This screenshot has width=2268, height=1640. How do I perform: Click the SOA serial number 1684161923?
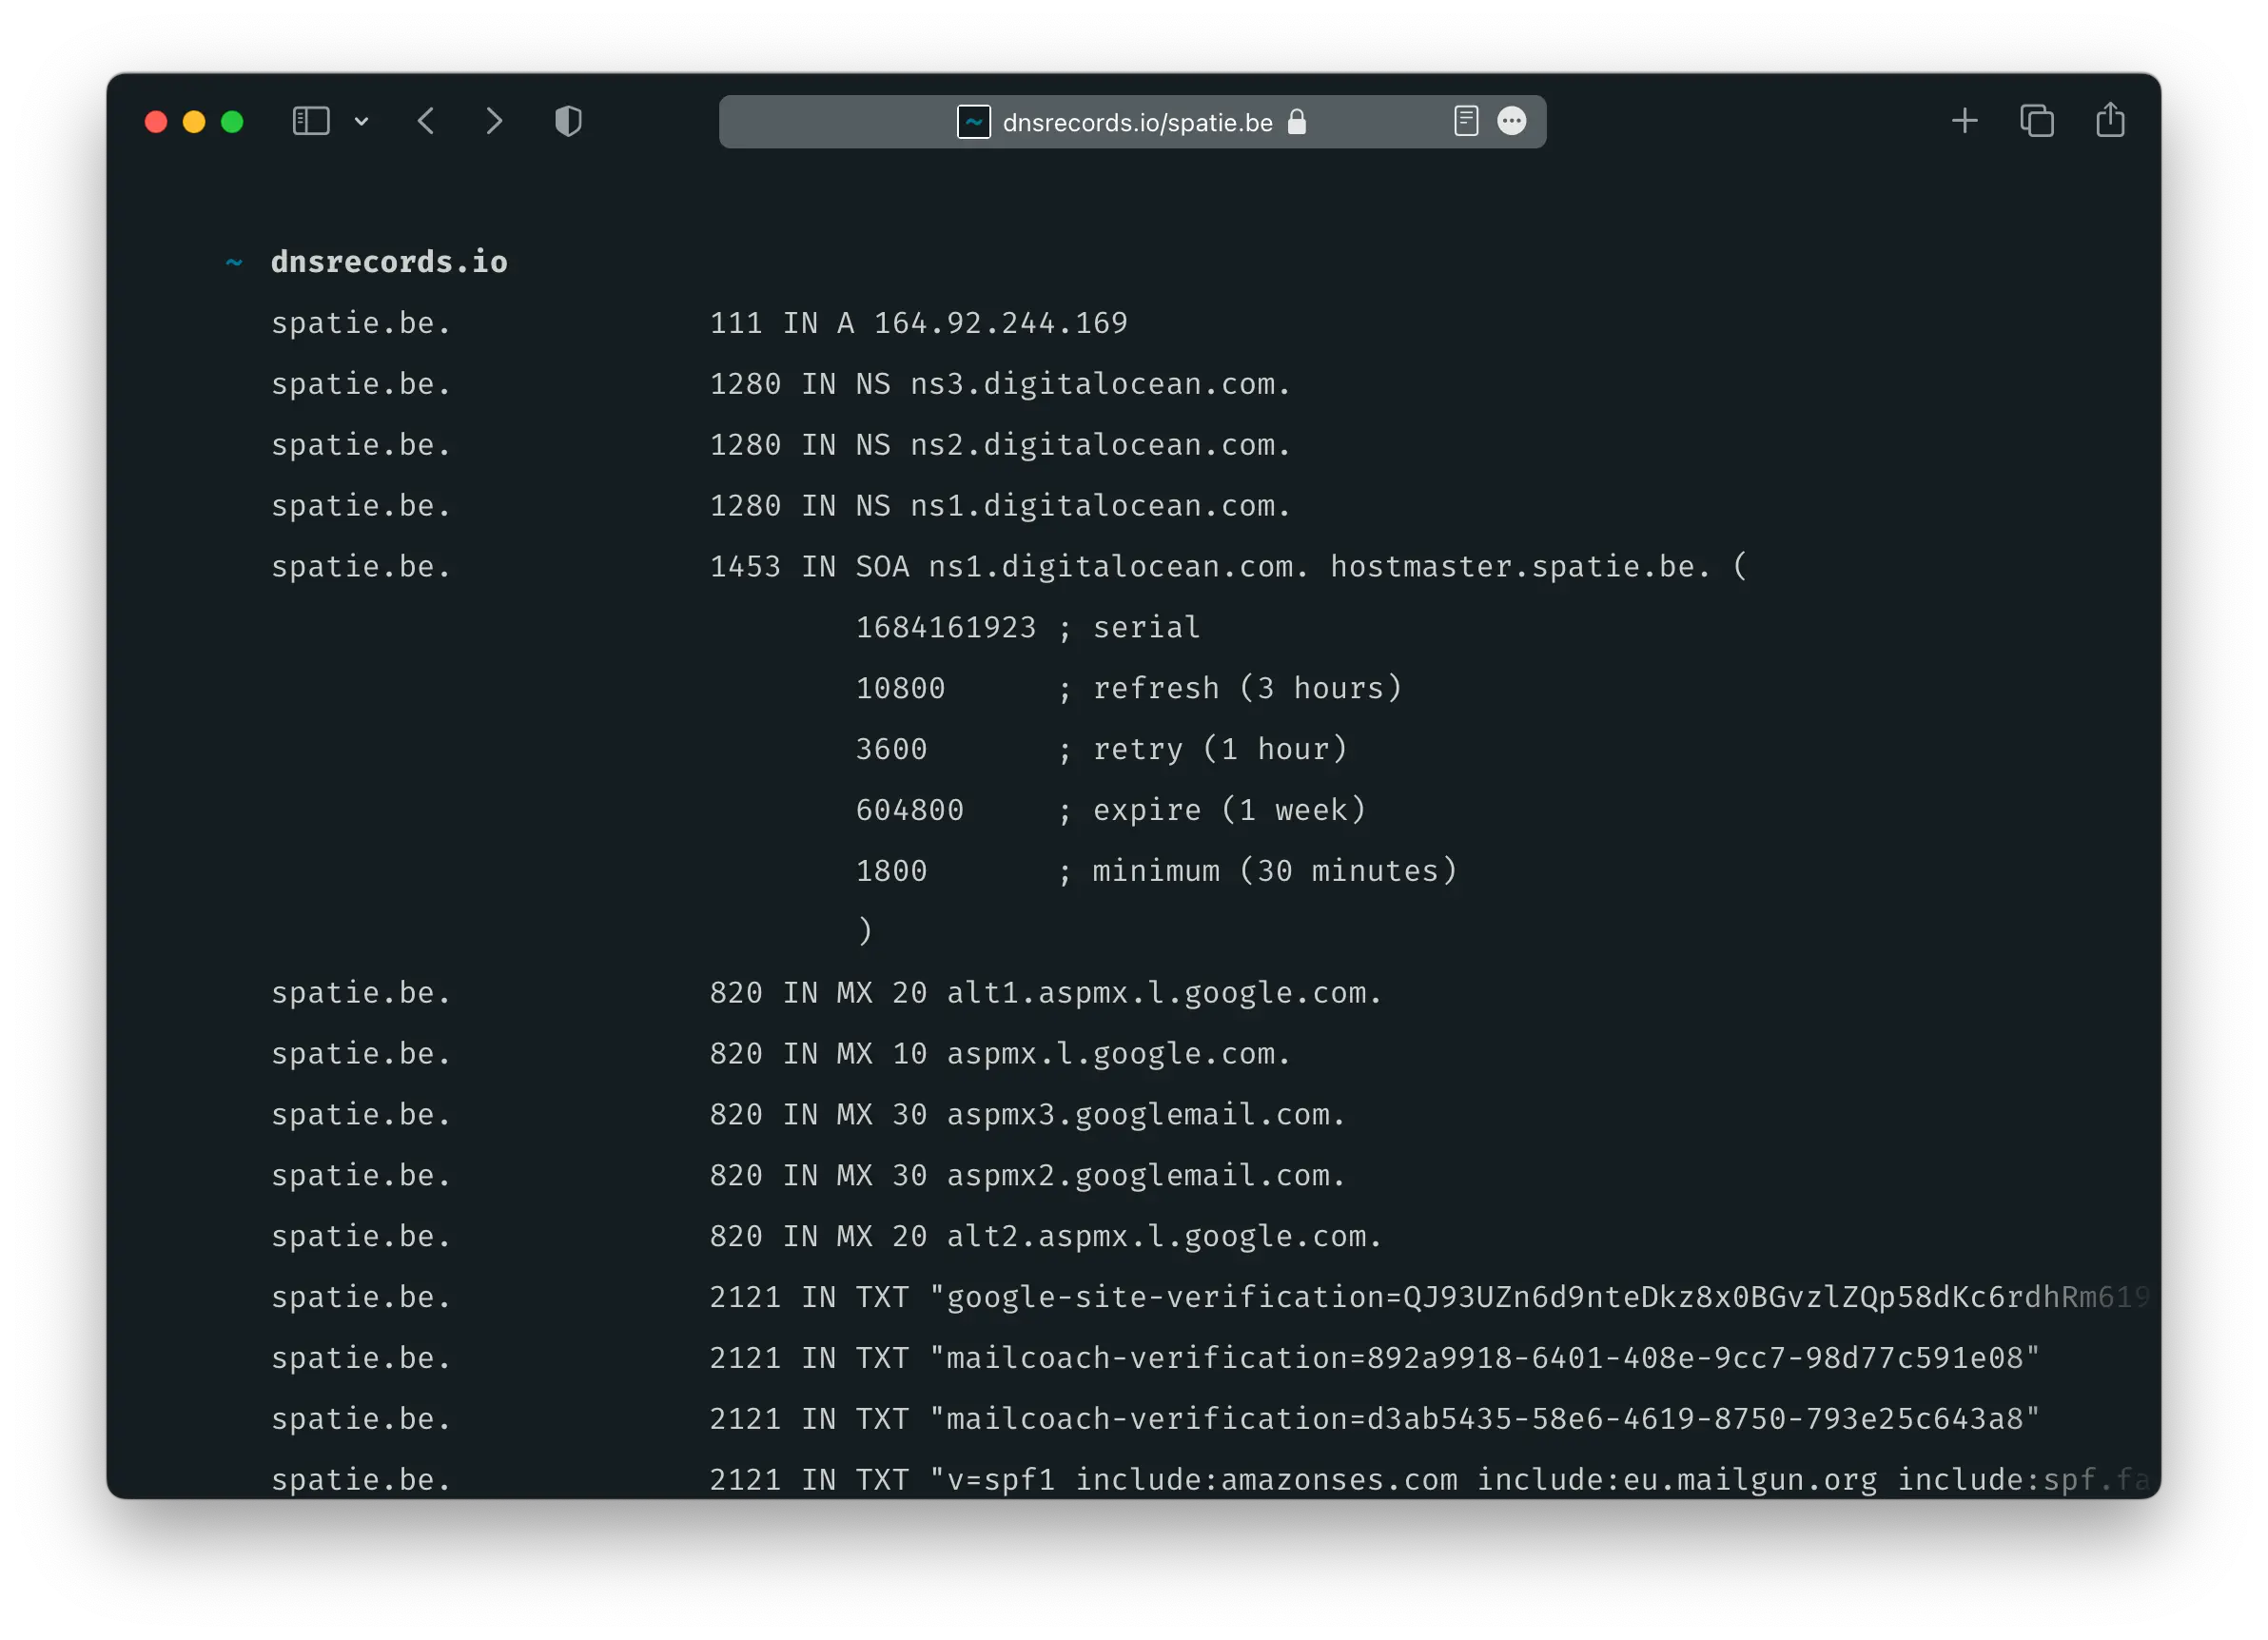[x=945, y=627]
